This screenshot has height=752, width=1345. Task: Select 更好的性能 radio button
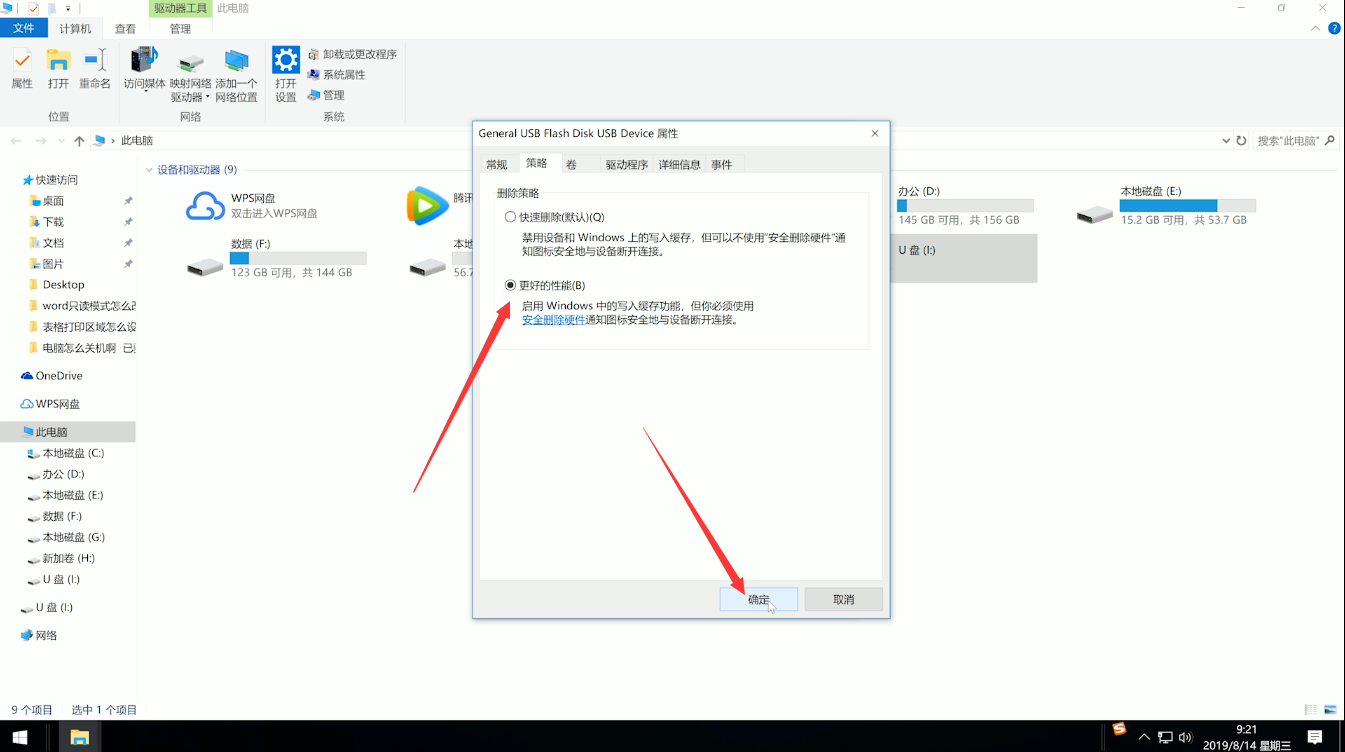[511, 285]
